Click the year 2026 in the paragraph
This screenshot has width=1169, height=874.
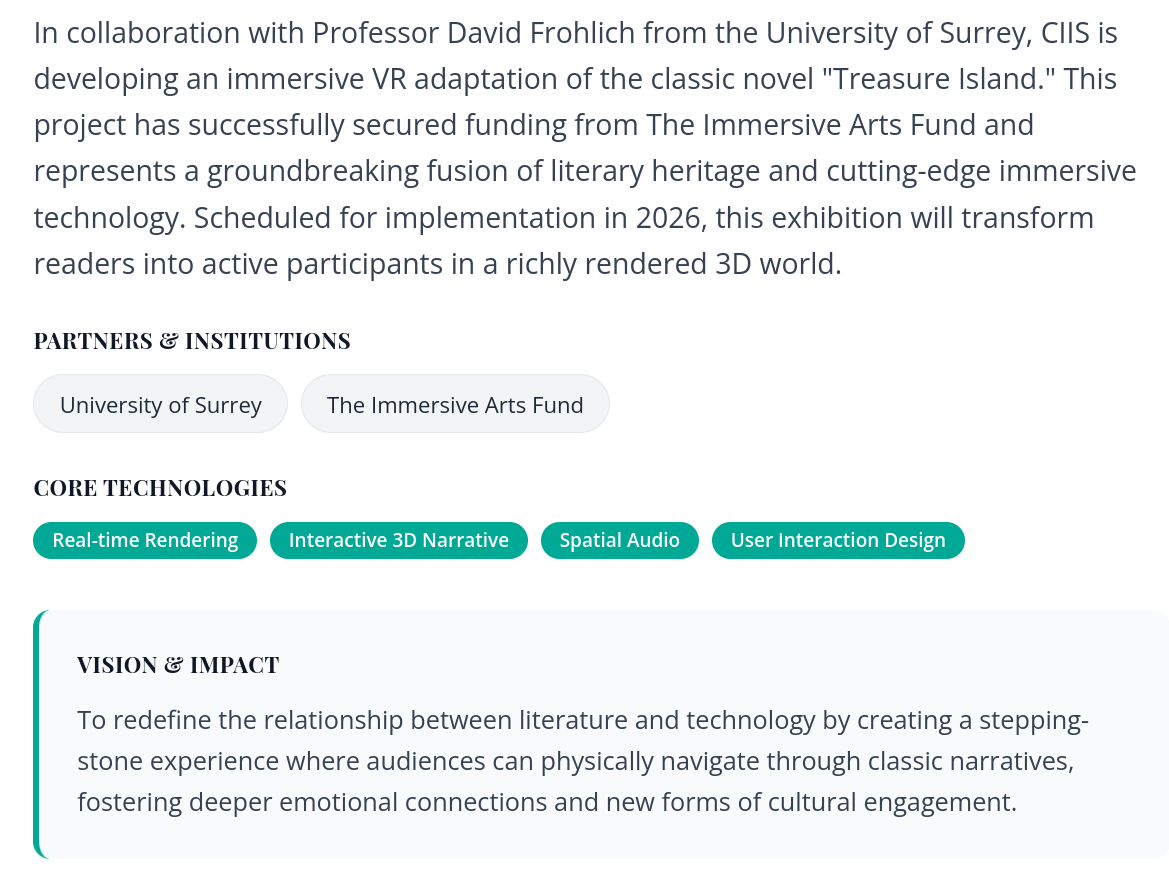click(x=663, y=217)
